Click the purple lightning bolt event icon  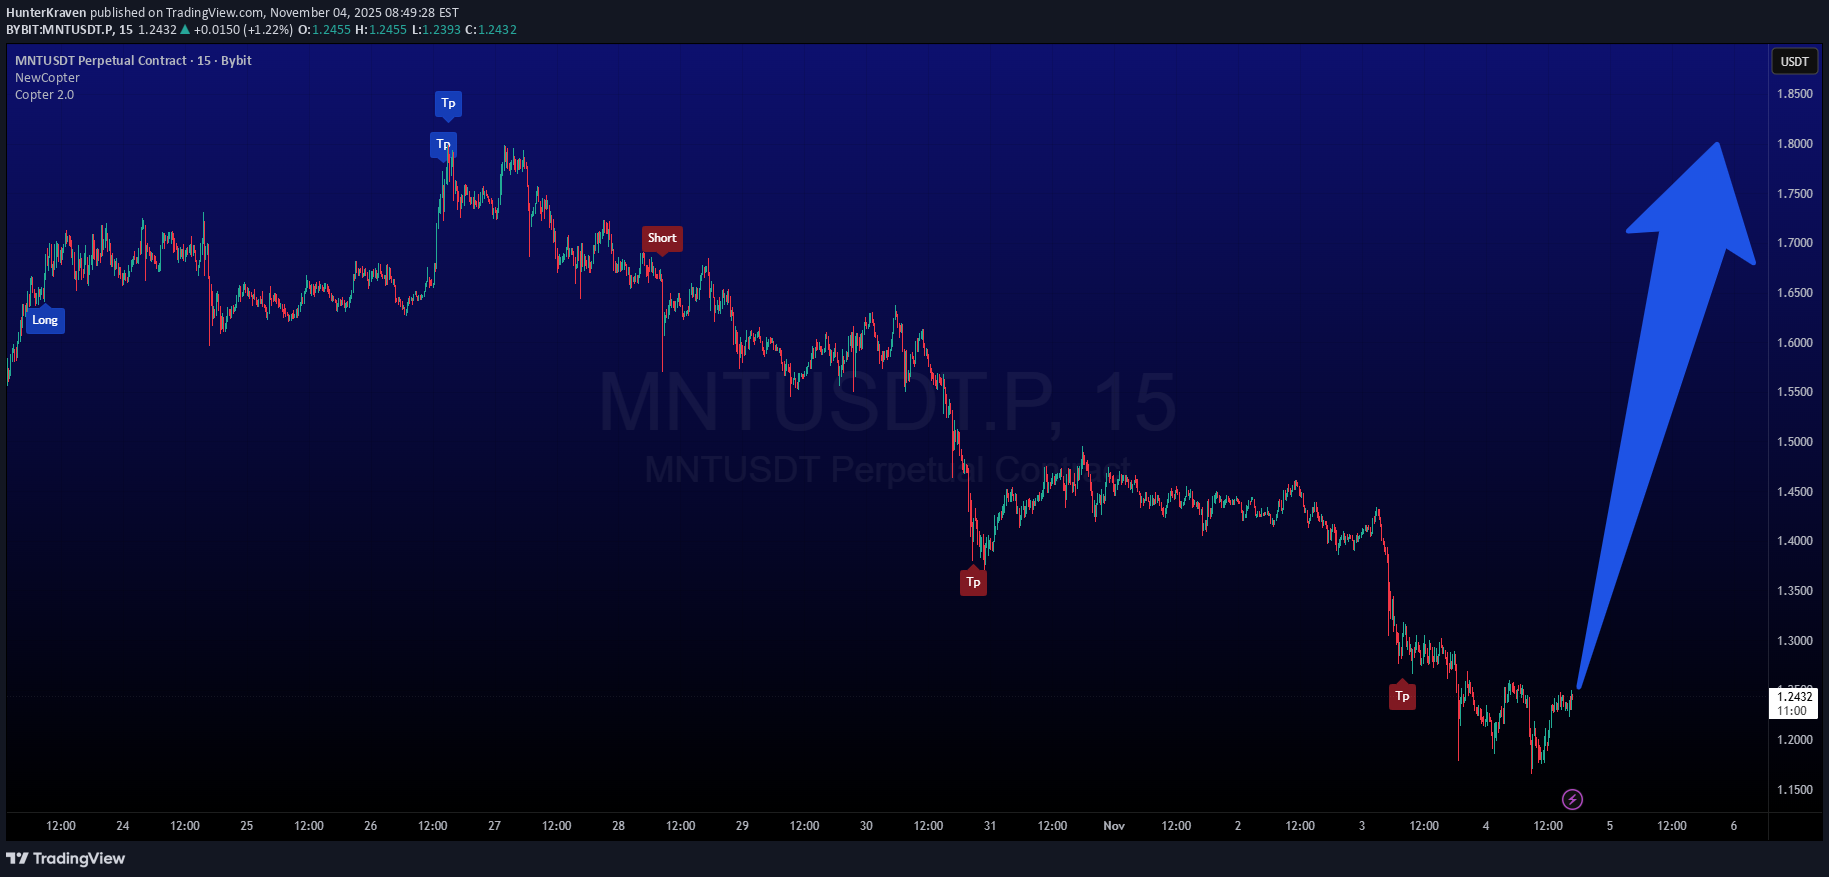[1572, 799]
